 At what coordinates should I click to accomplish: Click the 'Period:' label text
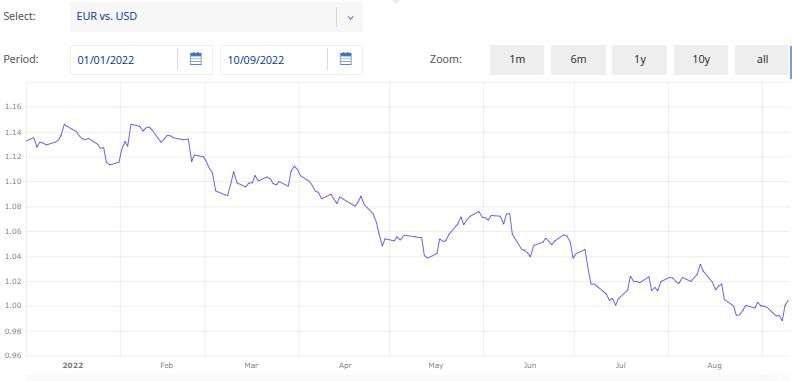pos(21,59)
